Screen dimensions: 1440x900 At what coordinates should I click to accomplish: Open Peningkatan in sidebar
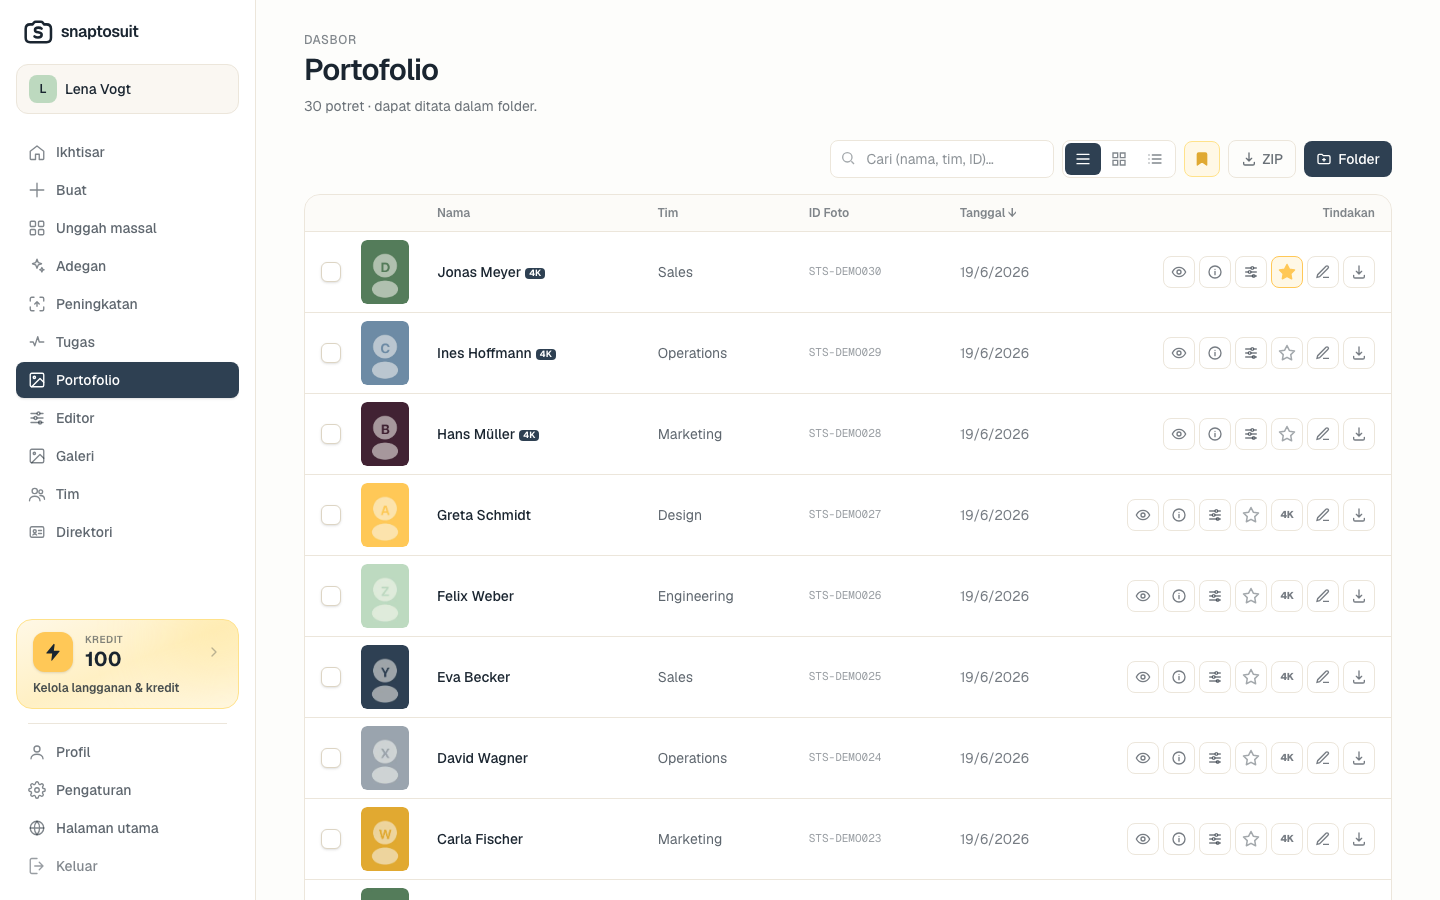tap(127, 304)
